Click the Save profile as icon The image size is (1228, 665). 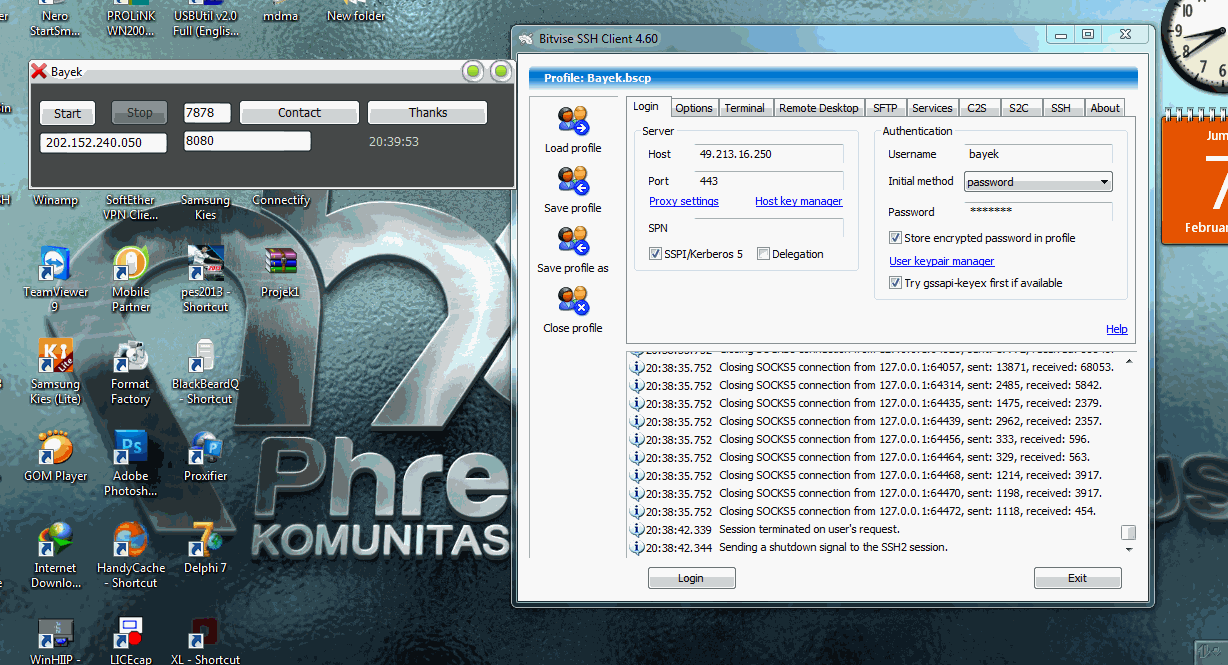[573, 240]
